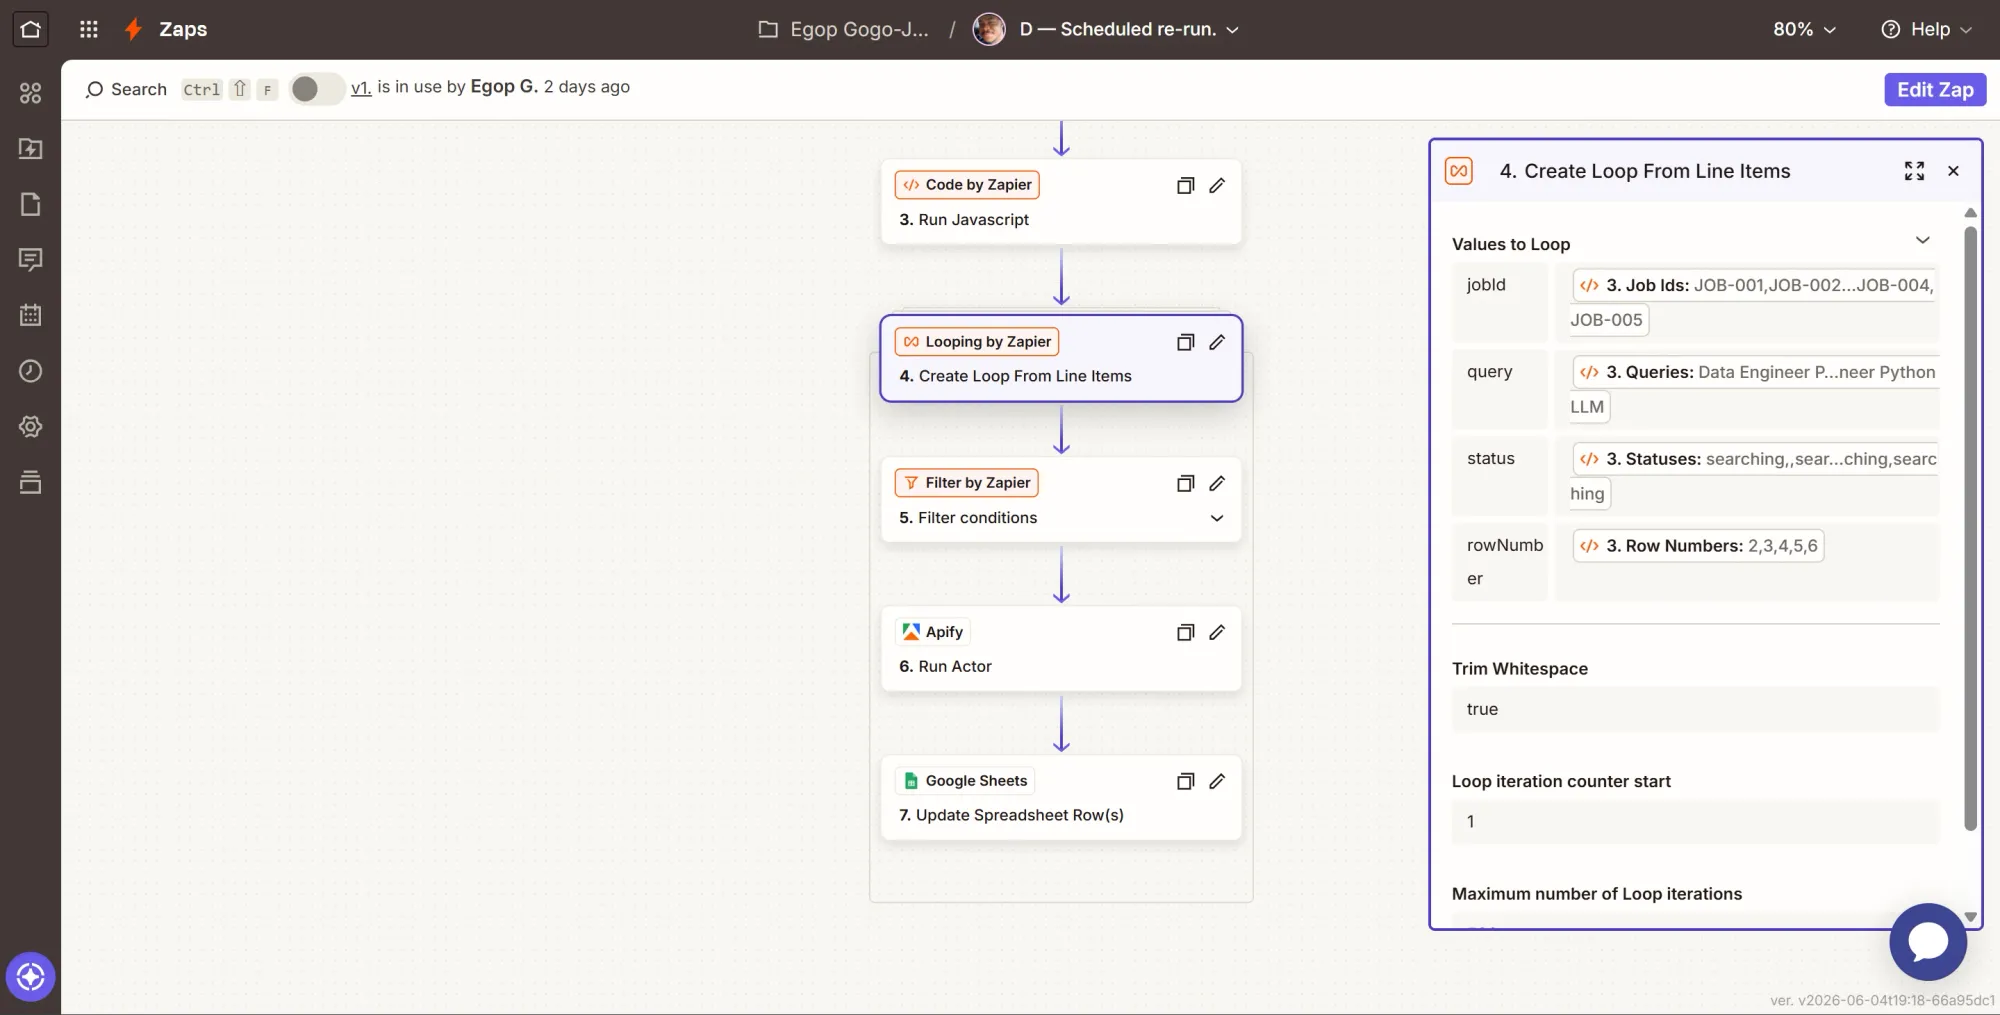Image resolution: width=2000 pixels, height=1015 pixels.
Task: Click the user avatar in breadcrumb
Action: point(988,29)
